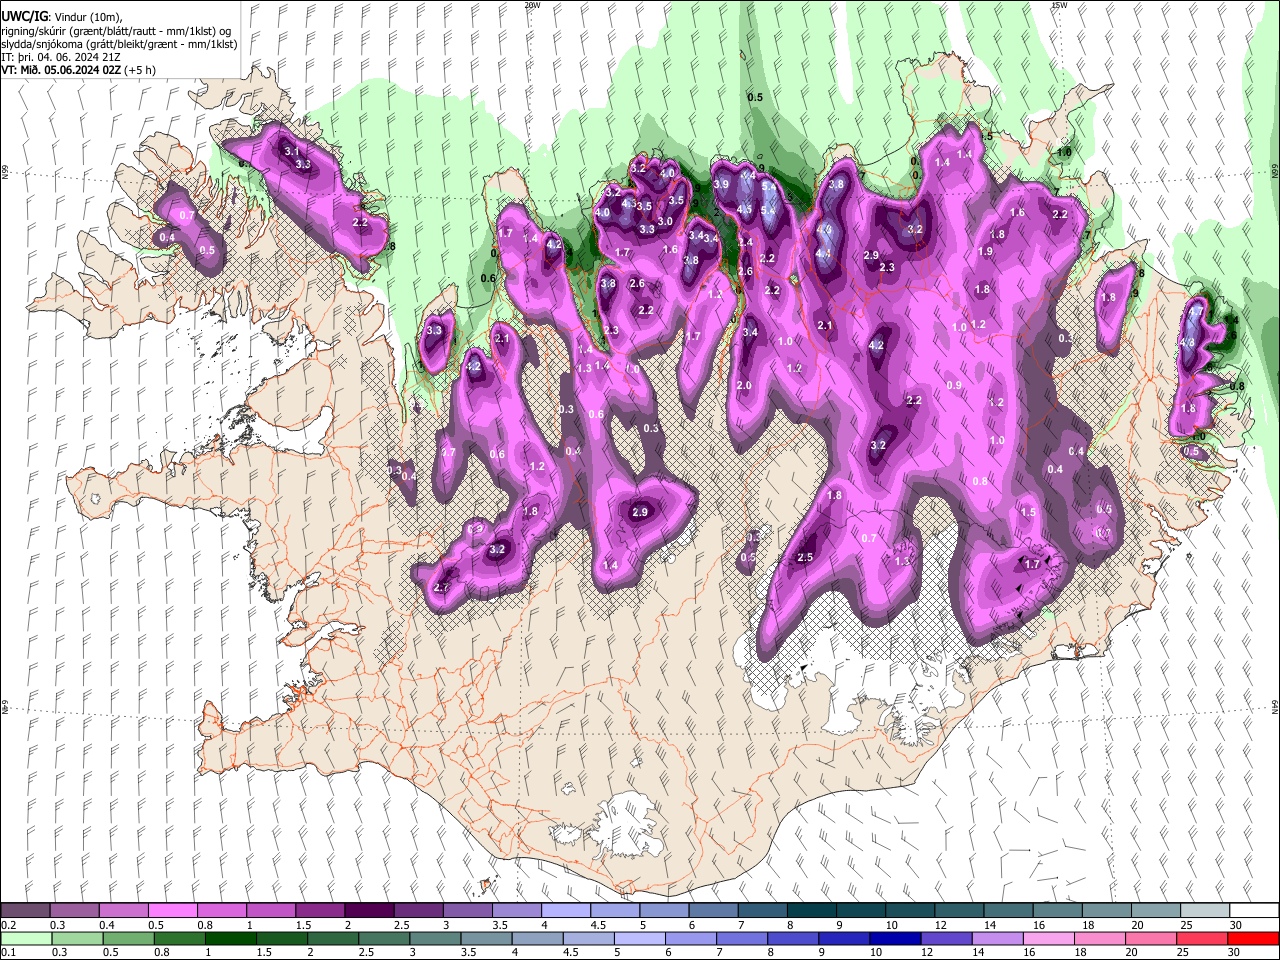This screenshot has height=960, width=1280.
Task: Click the 3.0 snowfall value on the map
Action: [x=665, y=221]
